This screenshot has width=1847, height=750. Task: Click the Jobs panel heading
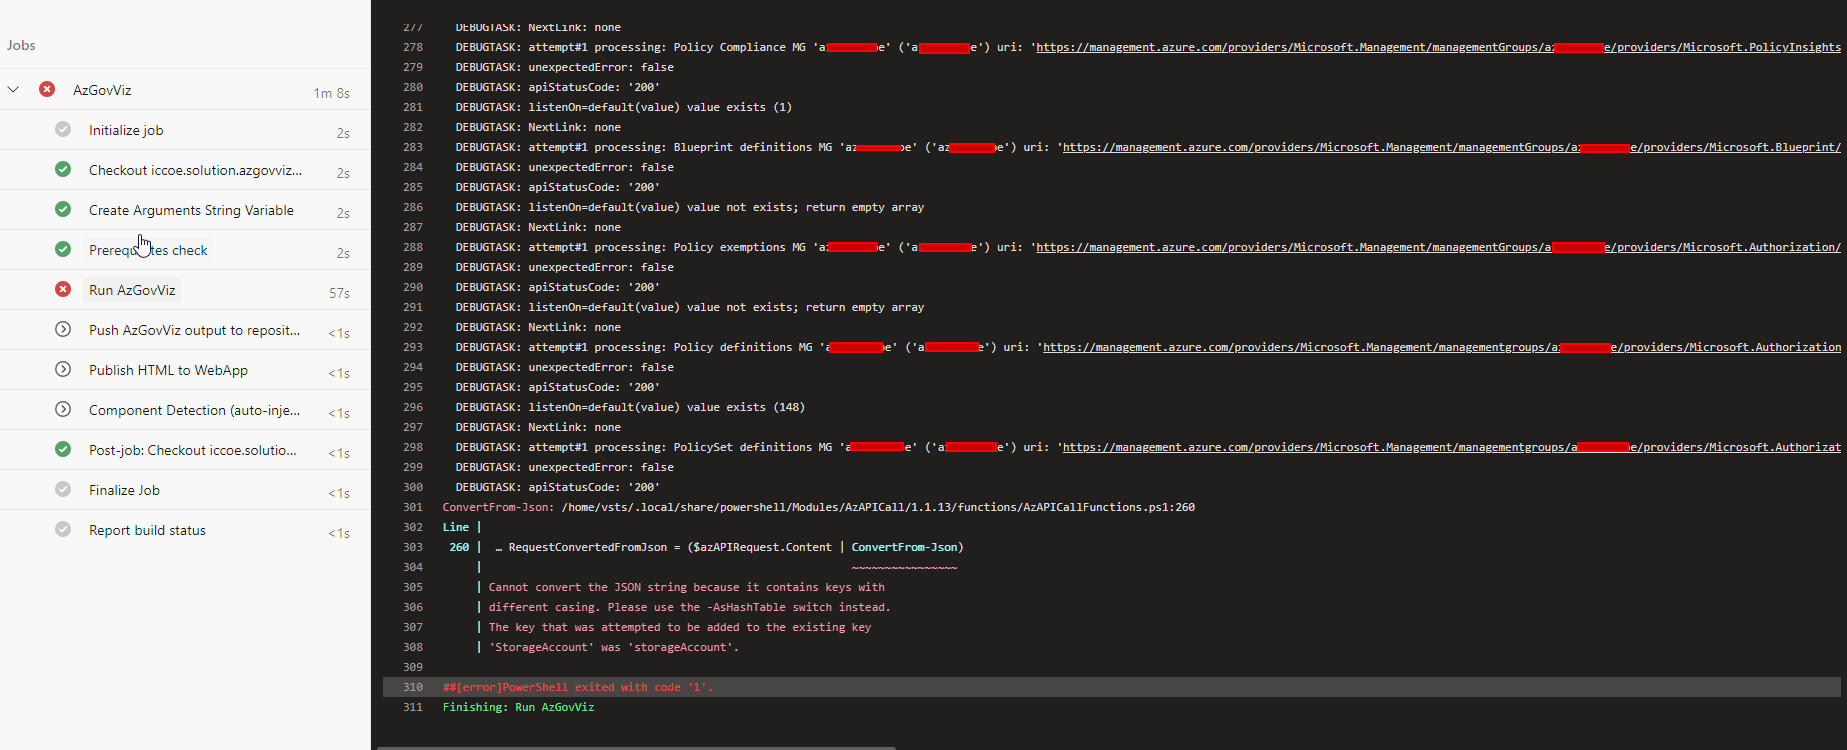pyautogui.click(x=21, y=45)
